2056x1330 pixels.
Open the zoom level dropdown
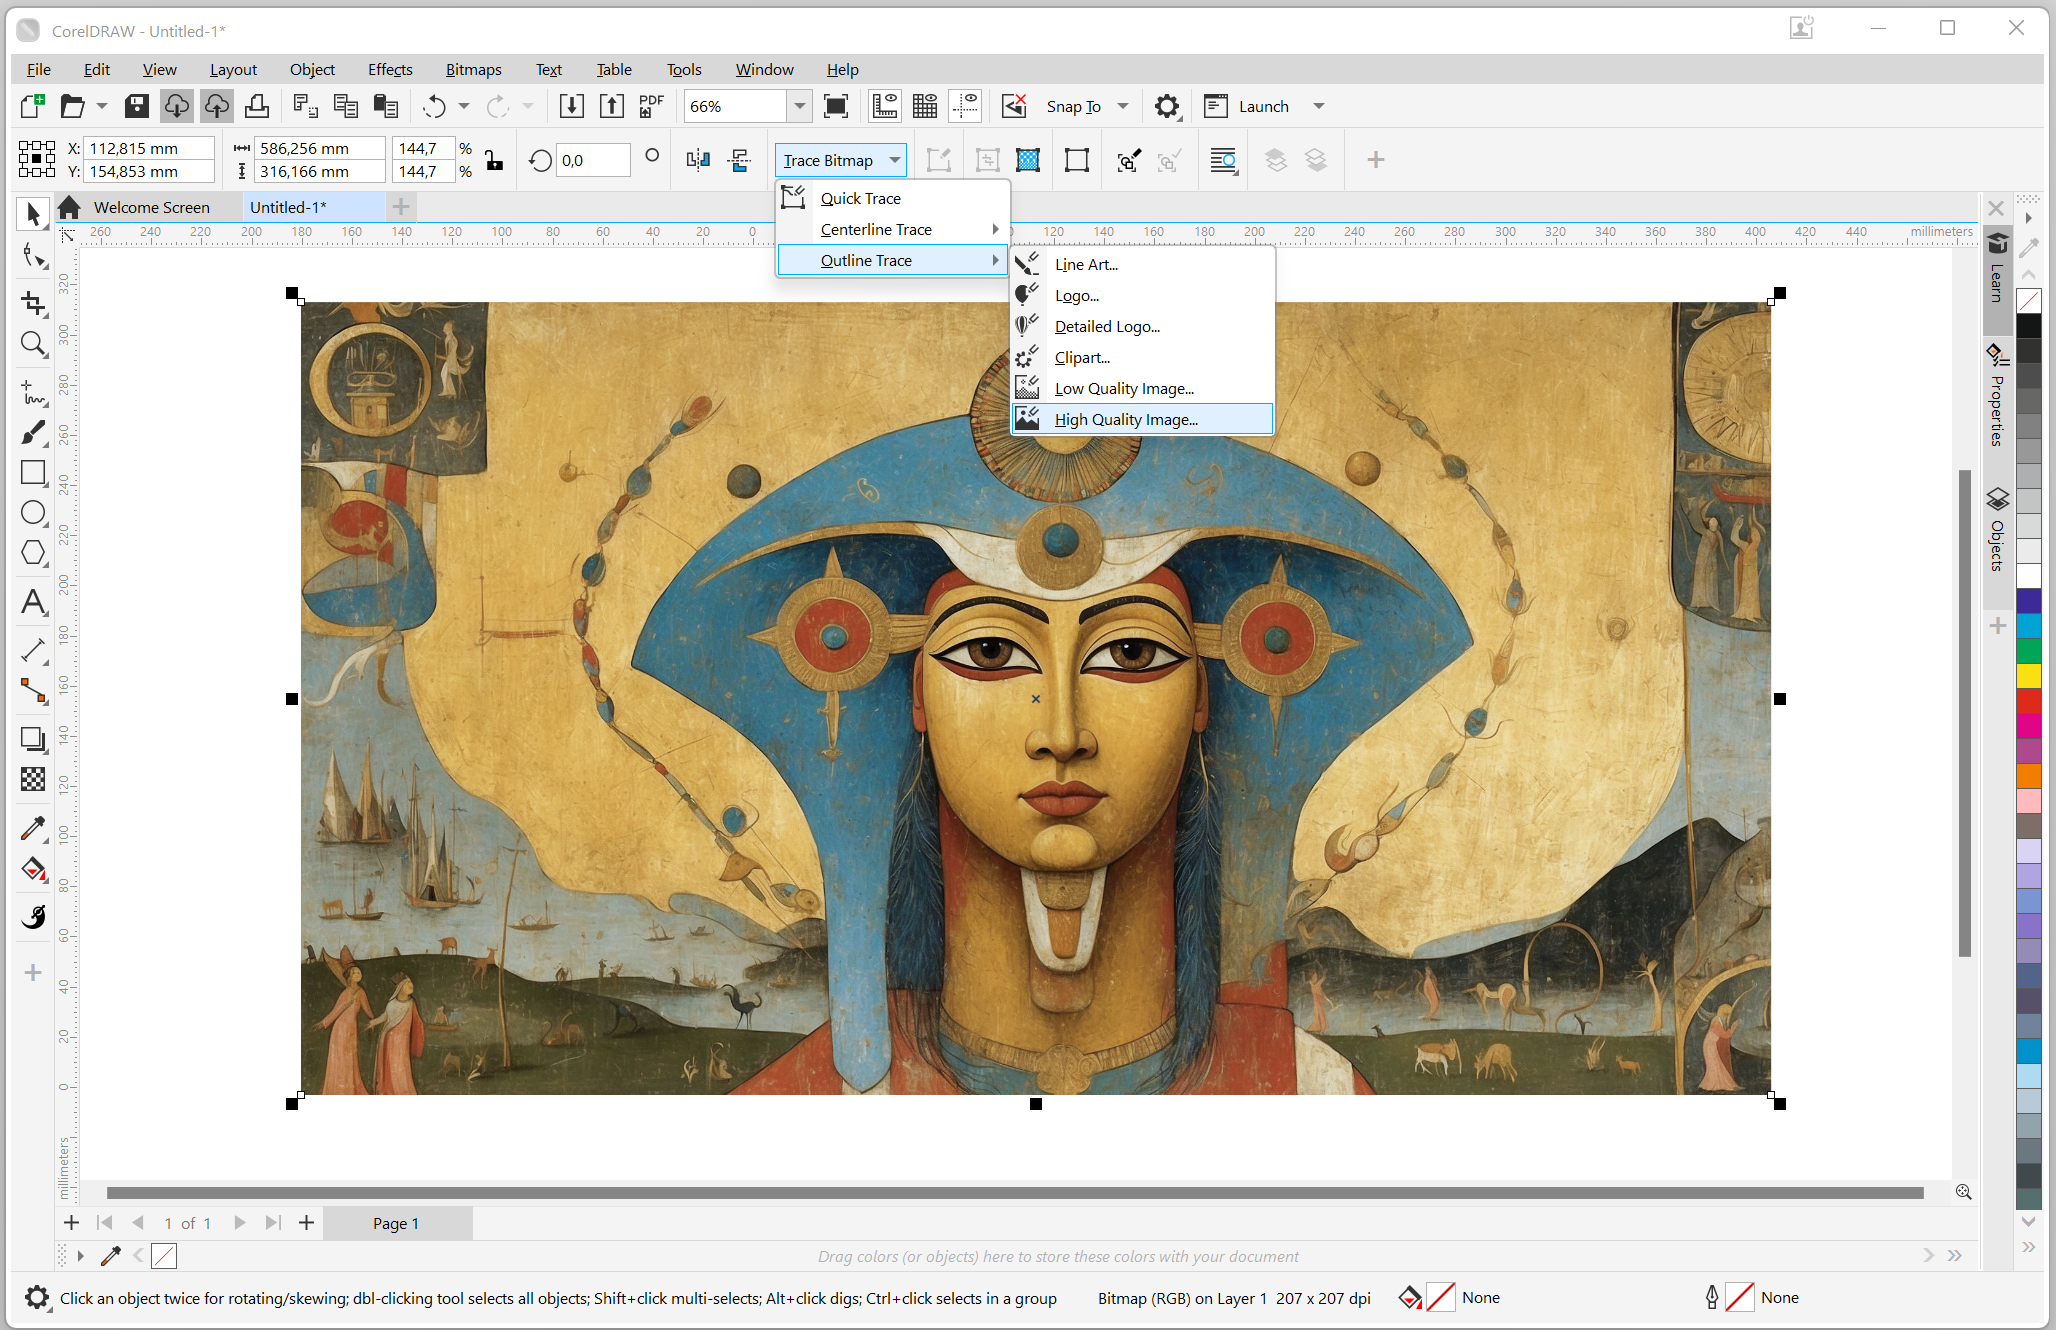point(799,106)
